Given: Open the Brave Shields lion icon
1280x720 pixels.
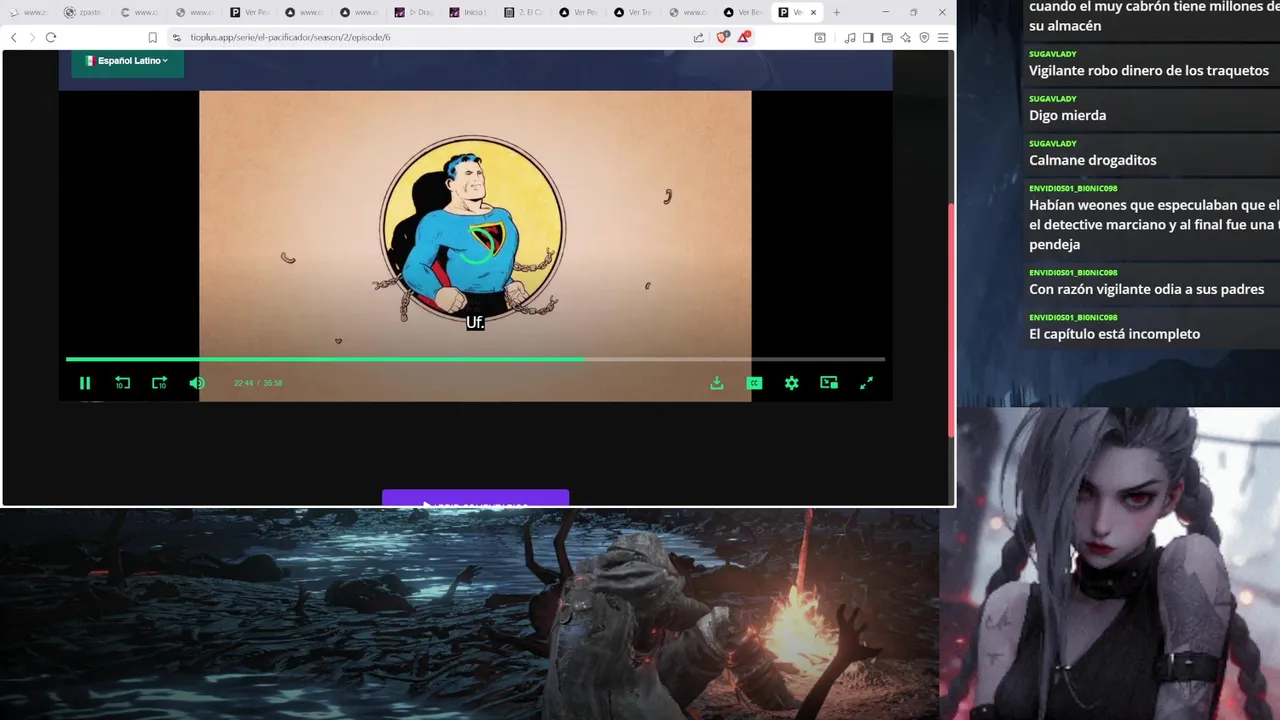Looking at the screenshot, I should [x=723, y=37].
